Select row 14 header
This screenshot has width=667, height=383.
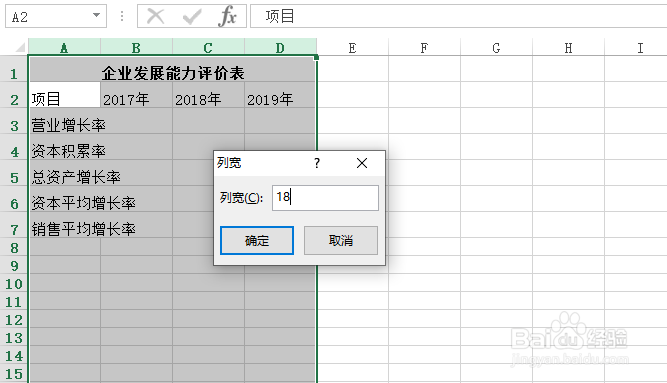coord(14,355)
